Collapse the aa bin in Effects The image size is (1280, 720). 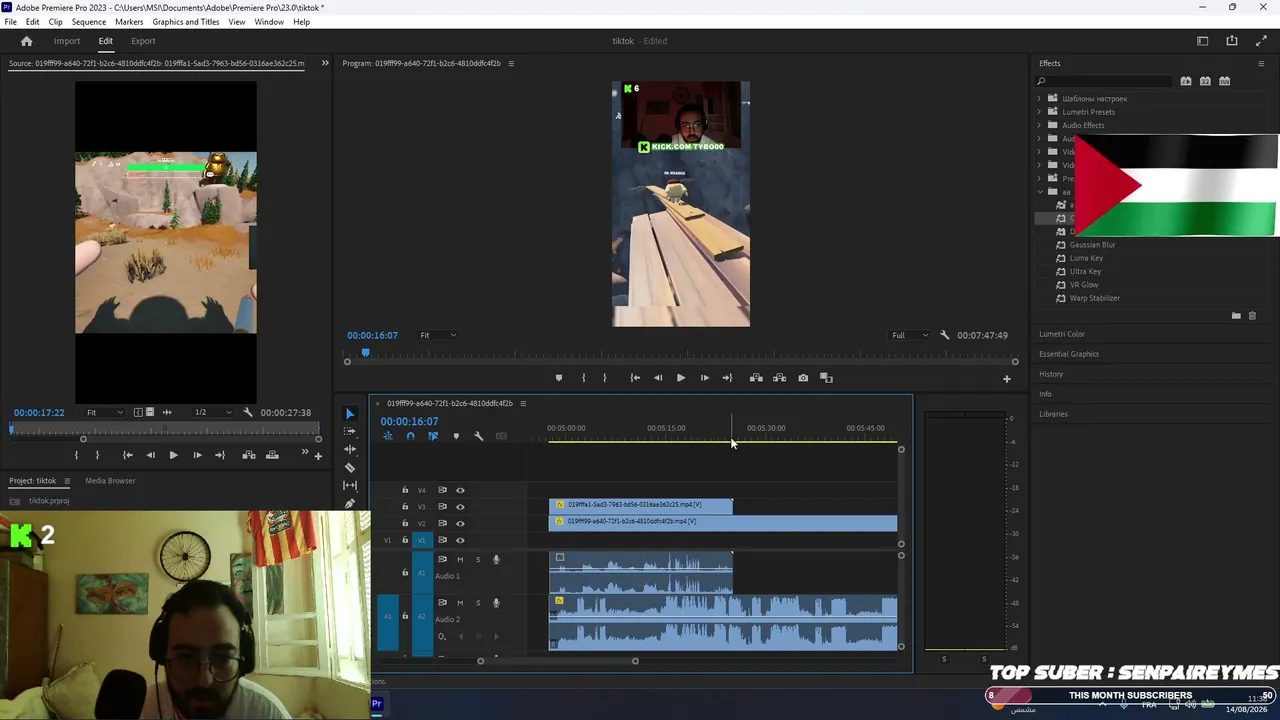[1039, 192]
